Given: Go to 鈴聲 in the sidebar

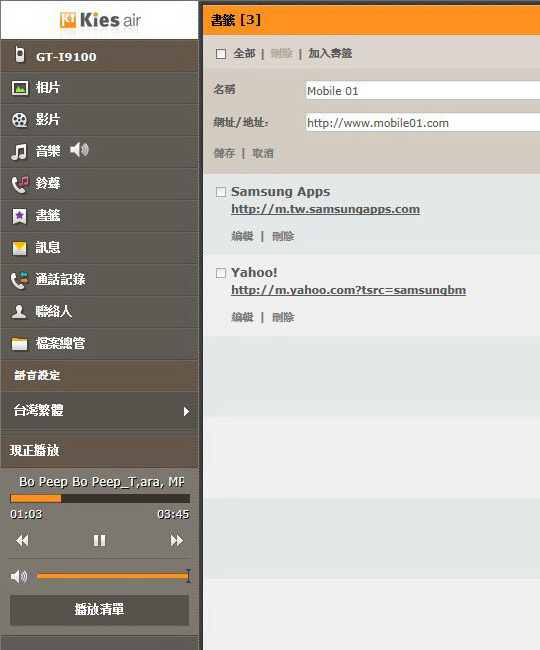Looking at the screenshot, I should [x=99, y=184].
